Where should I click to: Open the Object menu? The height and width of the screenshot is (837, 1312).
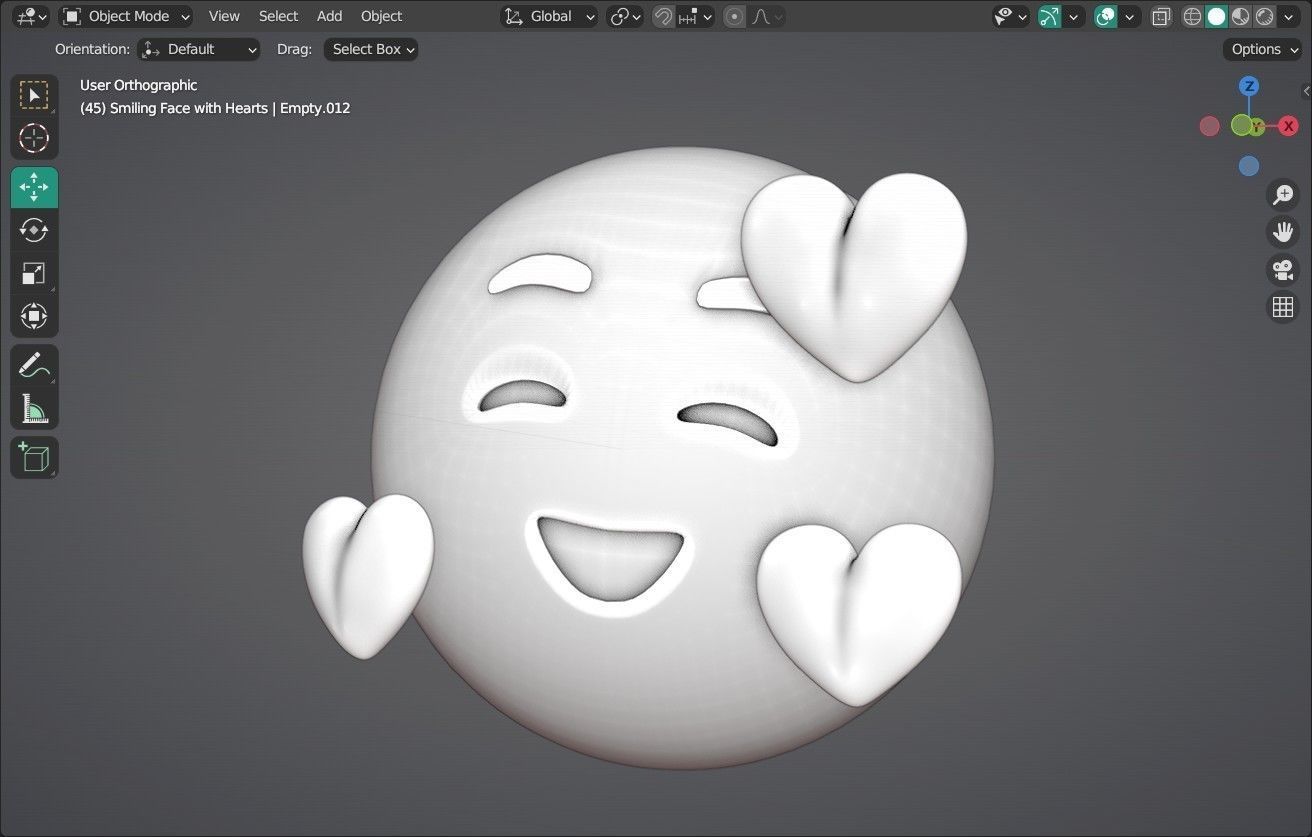coord(381,16)
